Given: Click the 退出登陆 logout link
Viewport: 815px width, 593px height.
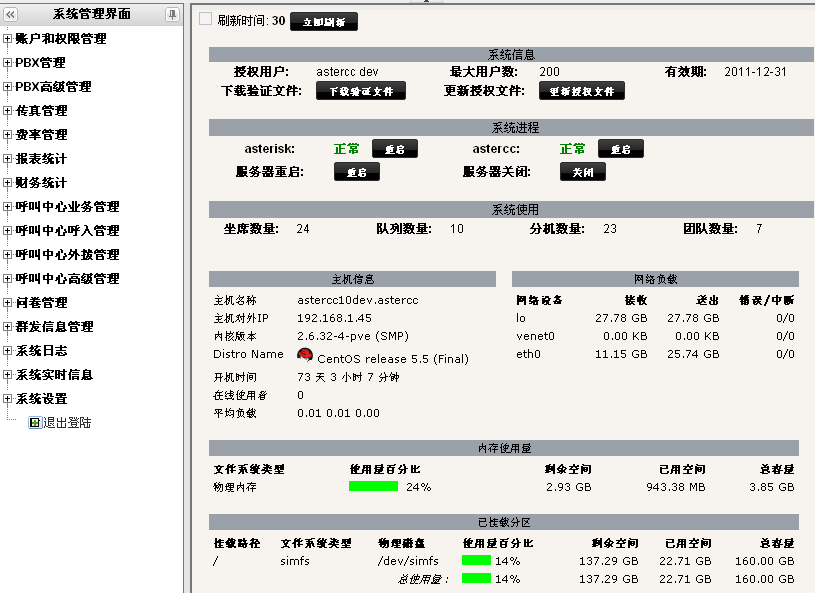Looking at the screenshot, I should tap(67, 423).
